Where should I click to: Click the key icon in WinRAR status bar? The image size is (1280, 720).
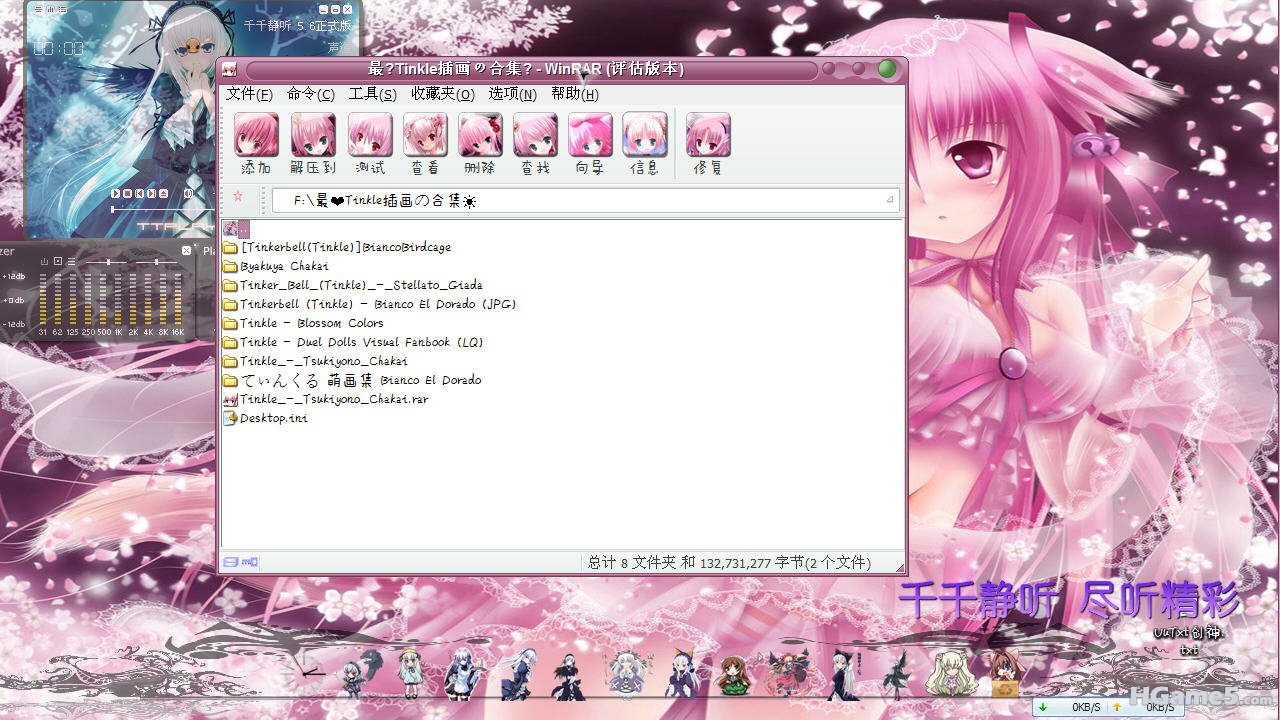(250, 563)
